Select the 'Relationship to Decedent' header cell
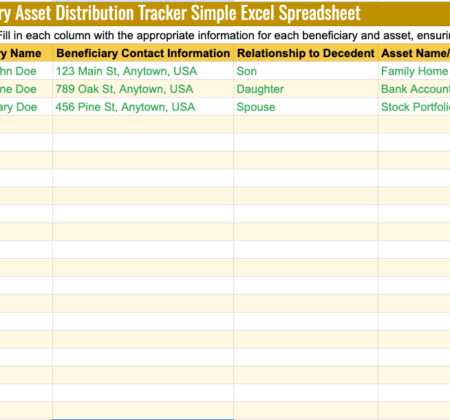 click(x=306, y=53)
